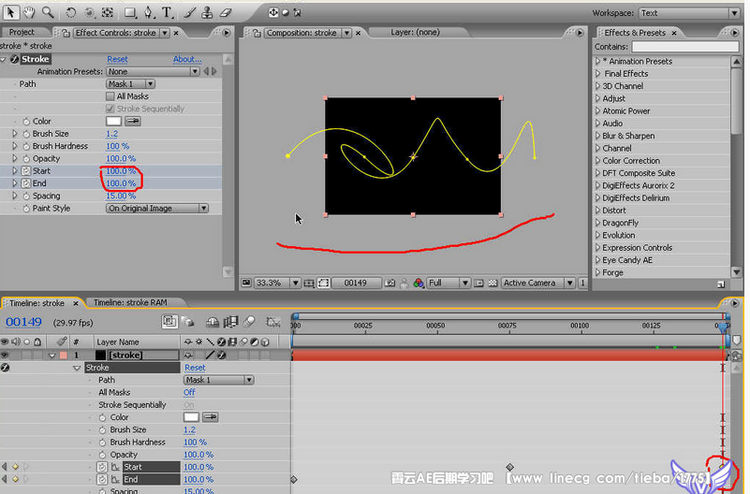Viewport: 750px width, 494px height.
Task: Click the About... link
Action: (x=187, y=59)
